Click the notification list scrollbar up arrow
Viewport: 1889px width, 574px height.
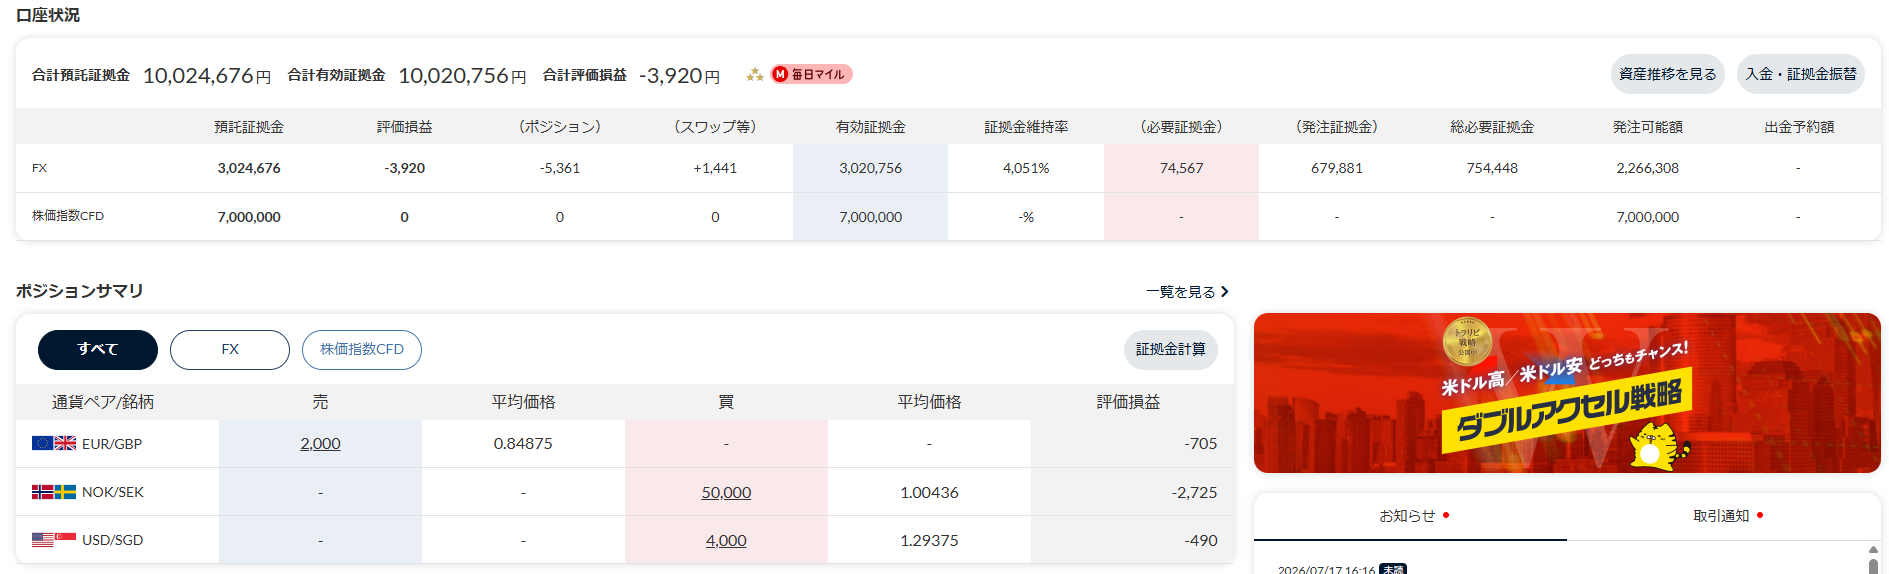[x=1873, y=550]
